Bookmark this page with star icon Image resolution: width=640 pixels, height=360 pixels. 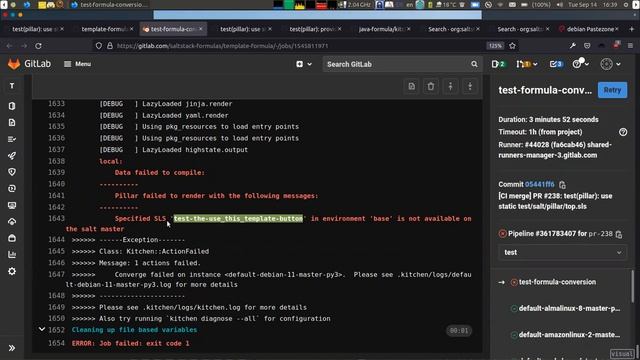click(513, 46)
